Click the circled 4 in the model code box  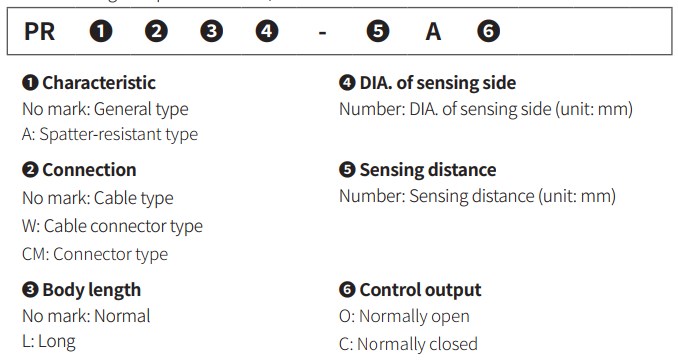(x=267, y=32)
